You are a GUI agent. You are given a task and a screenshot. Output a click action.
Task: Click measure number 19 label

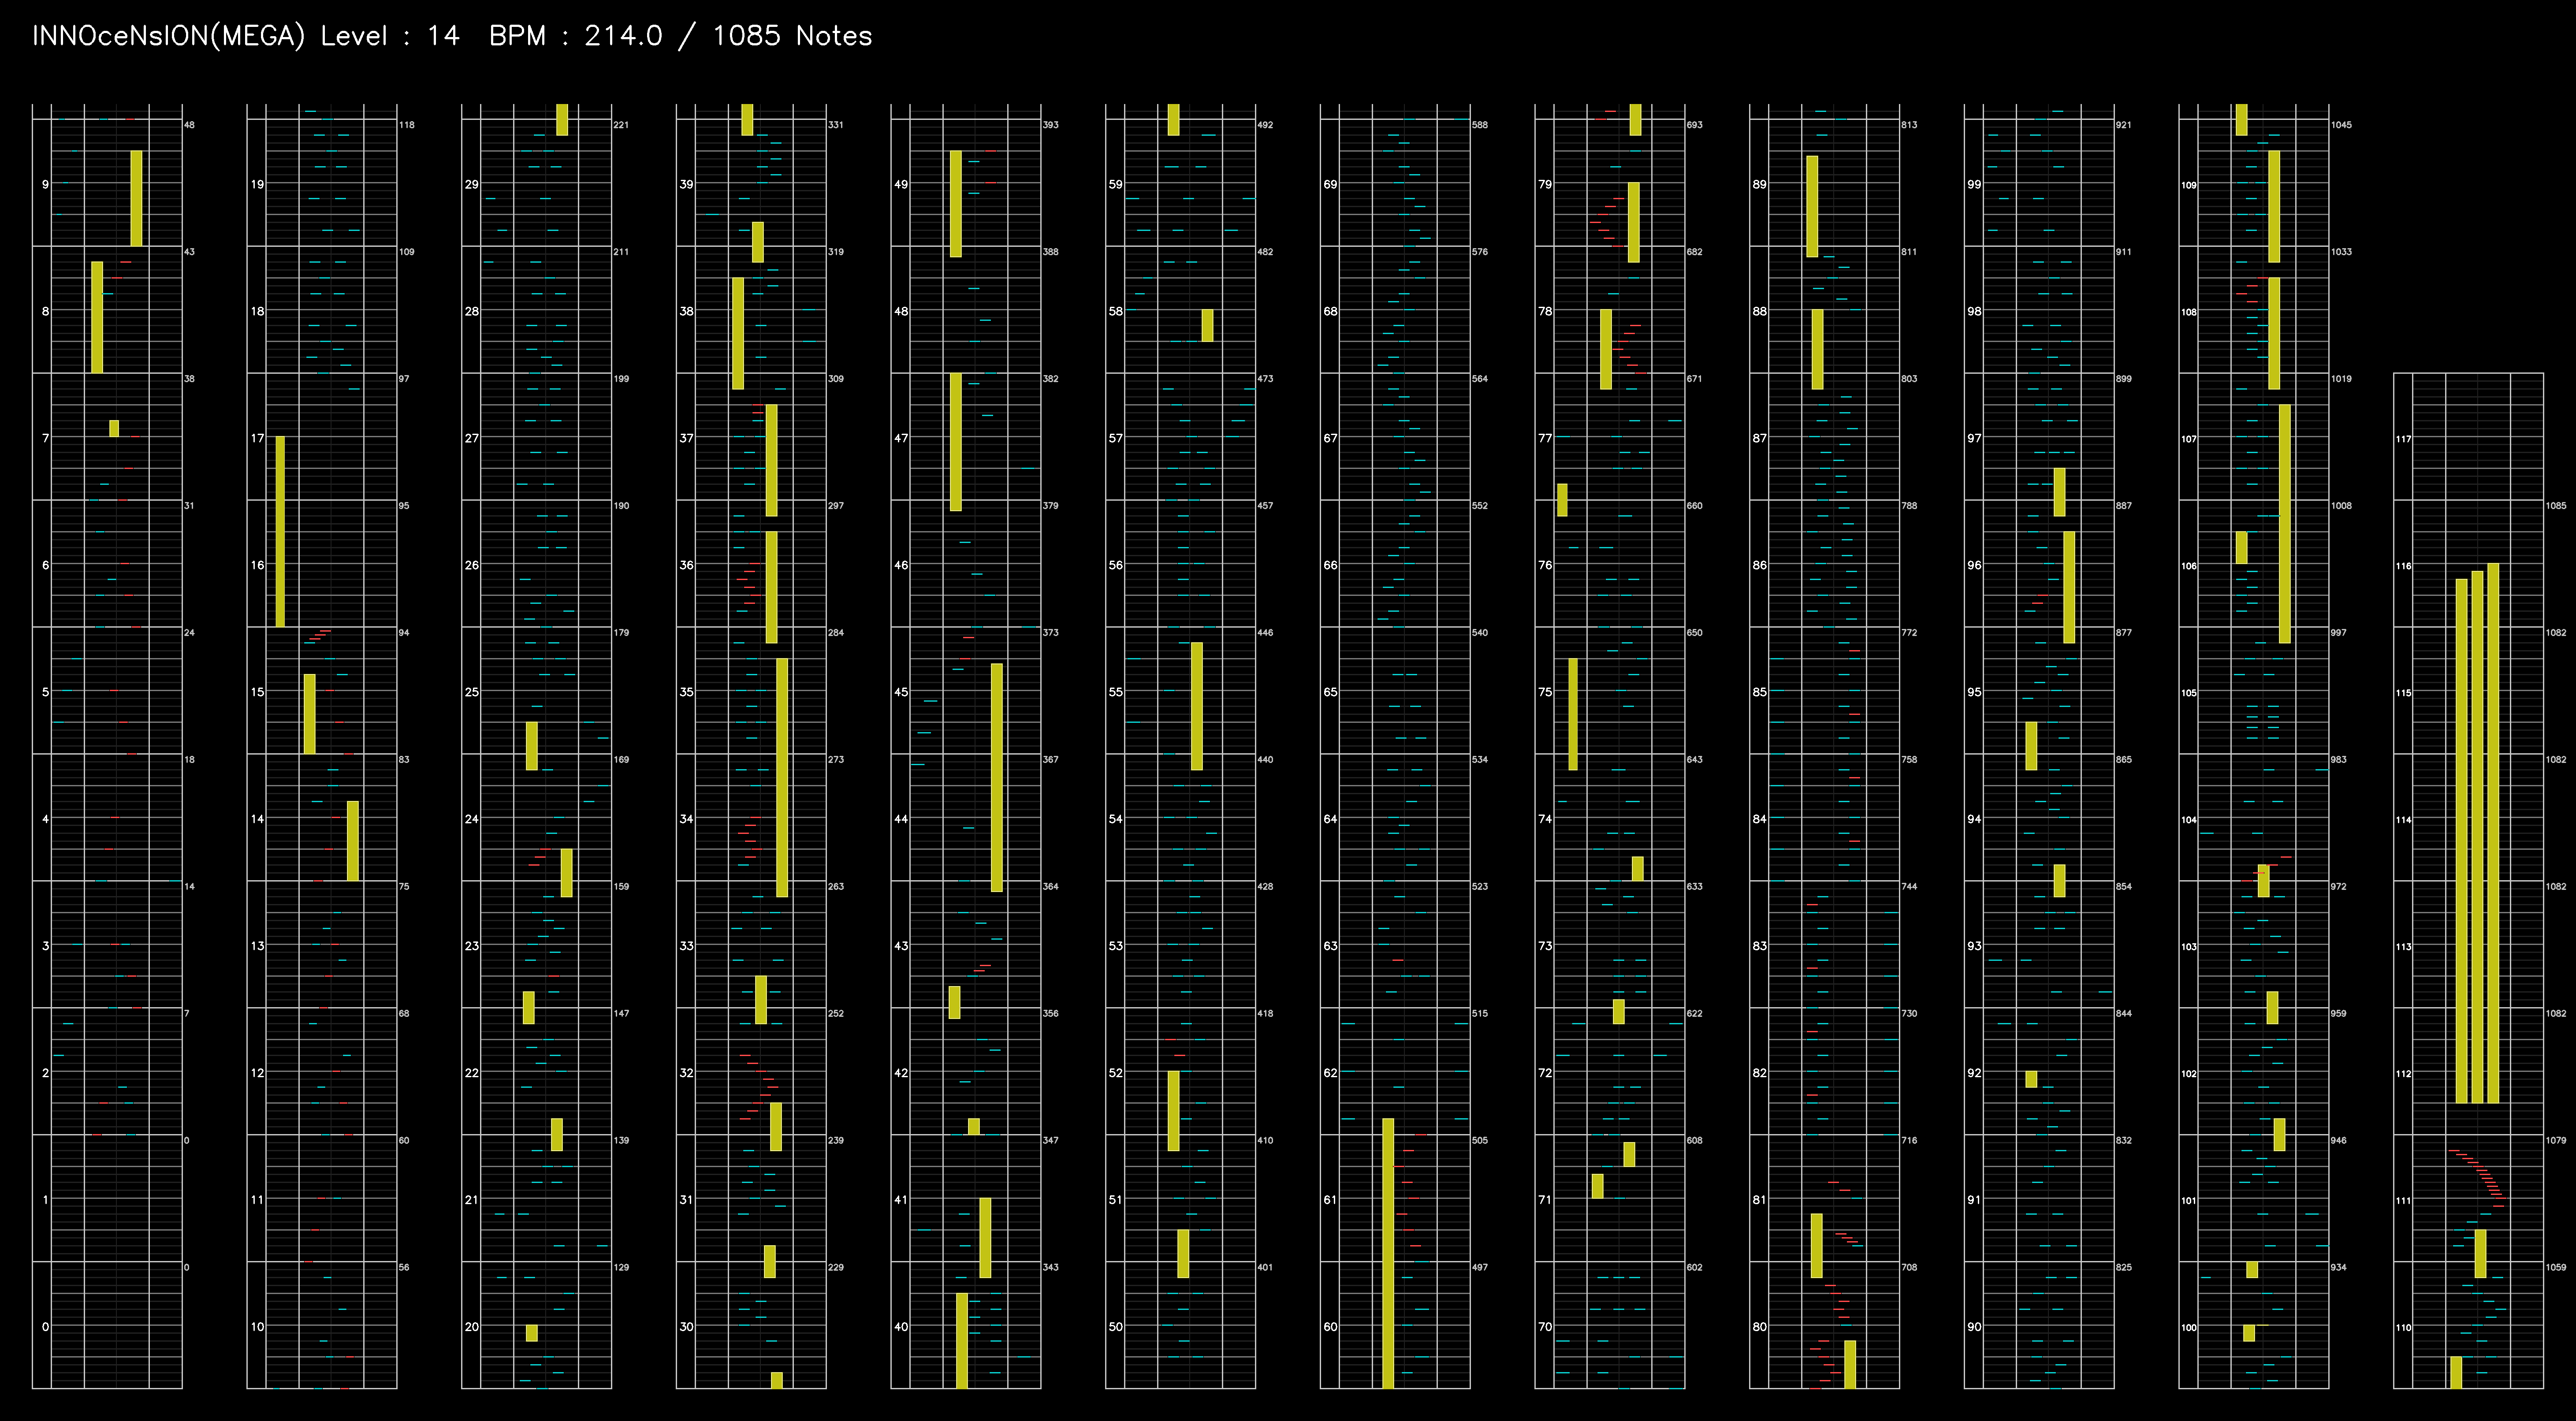(x=258, y=184)
